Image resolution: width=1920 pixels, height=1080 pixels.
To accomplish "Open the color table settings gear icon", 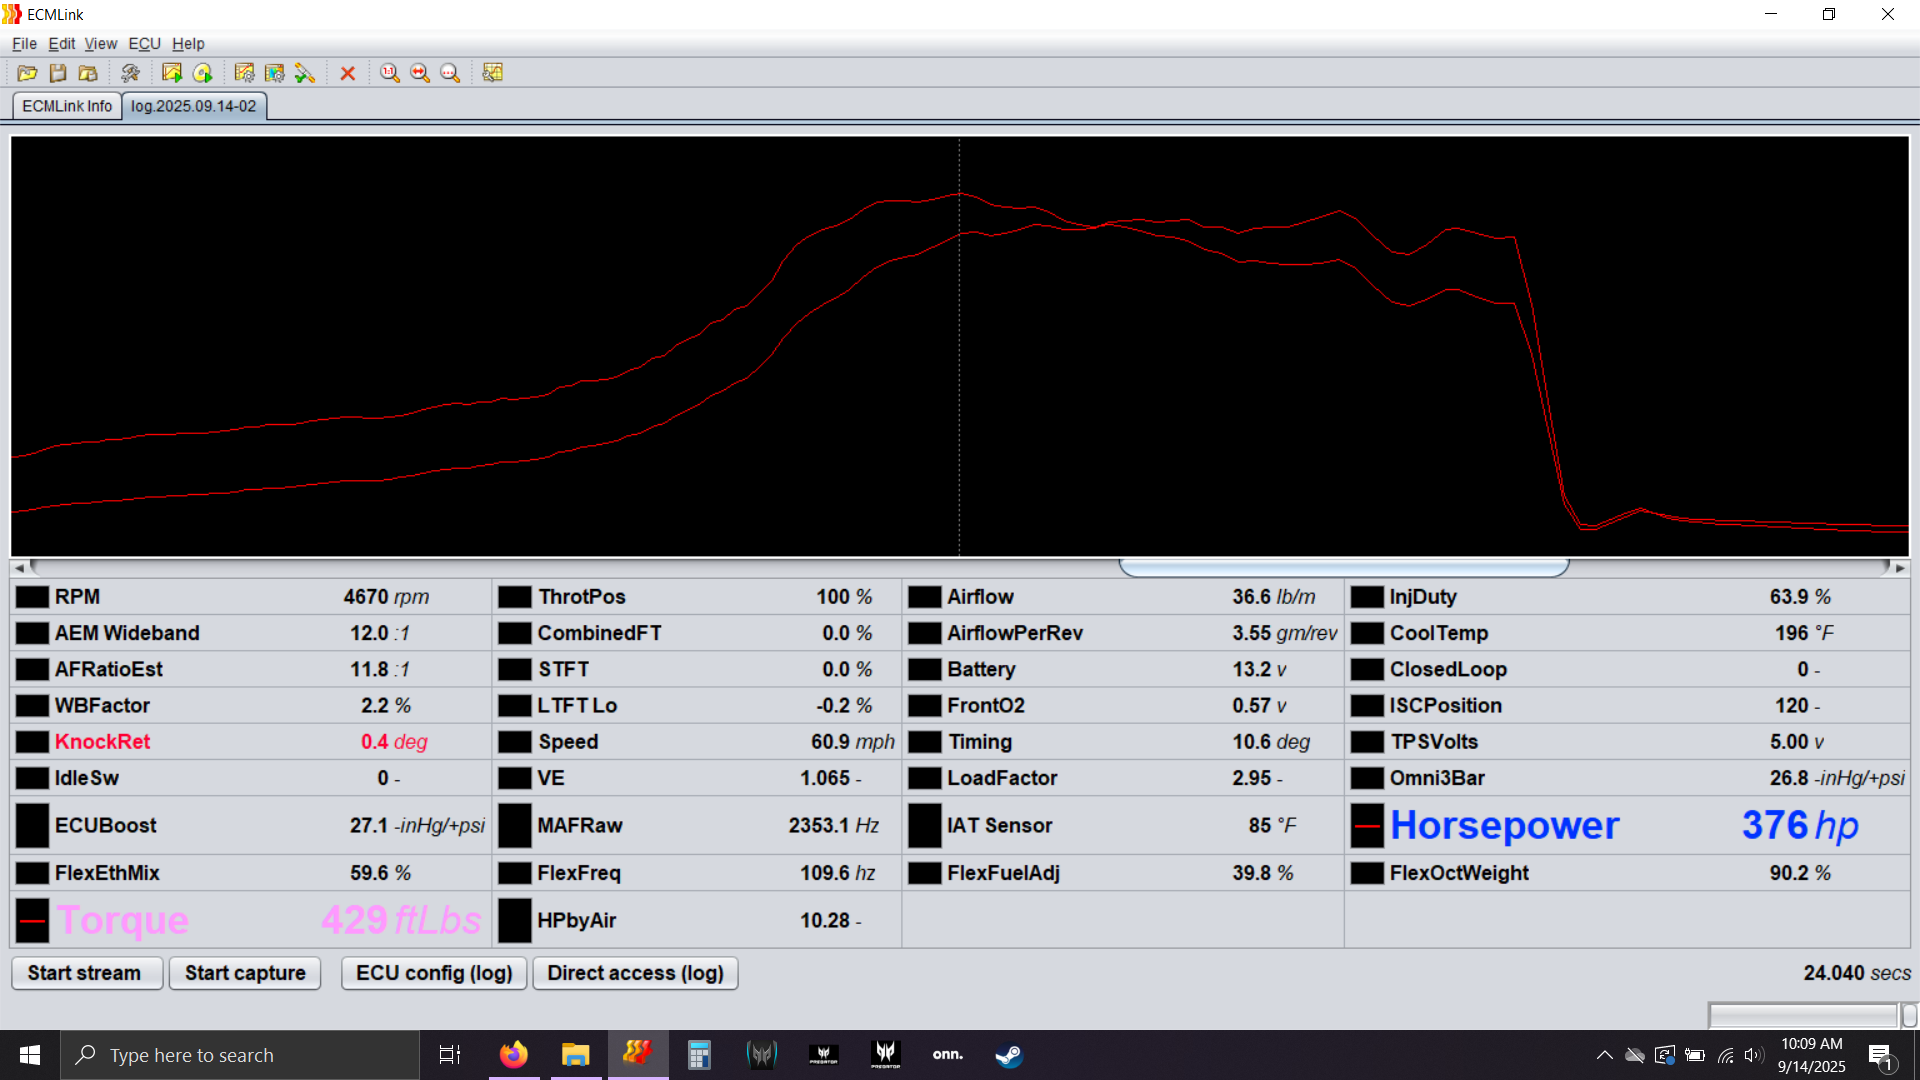I will point(275,73).
